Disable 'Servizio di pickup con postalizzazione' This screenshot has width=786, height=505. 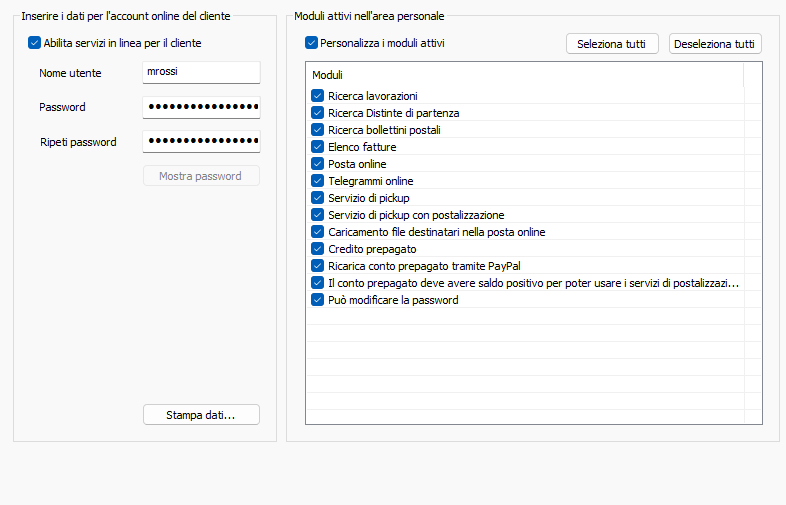(x=318, y=215)
